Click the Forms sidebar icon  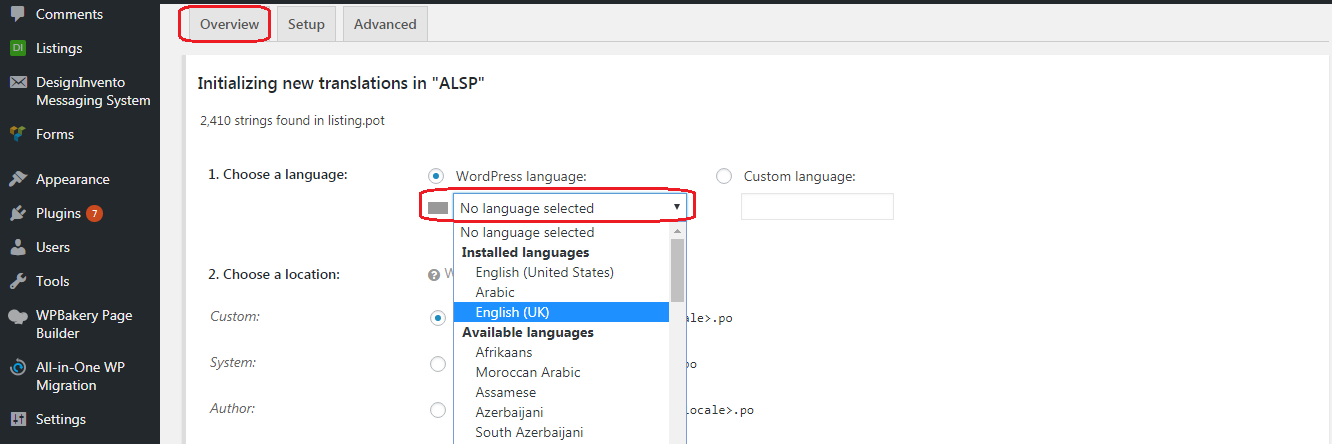(x=18, y=134)
